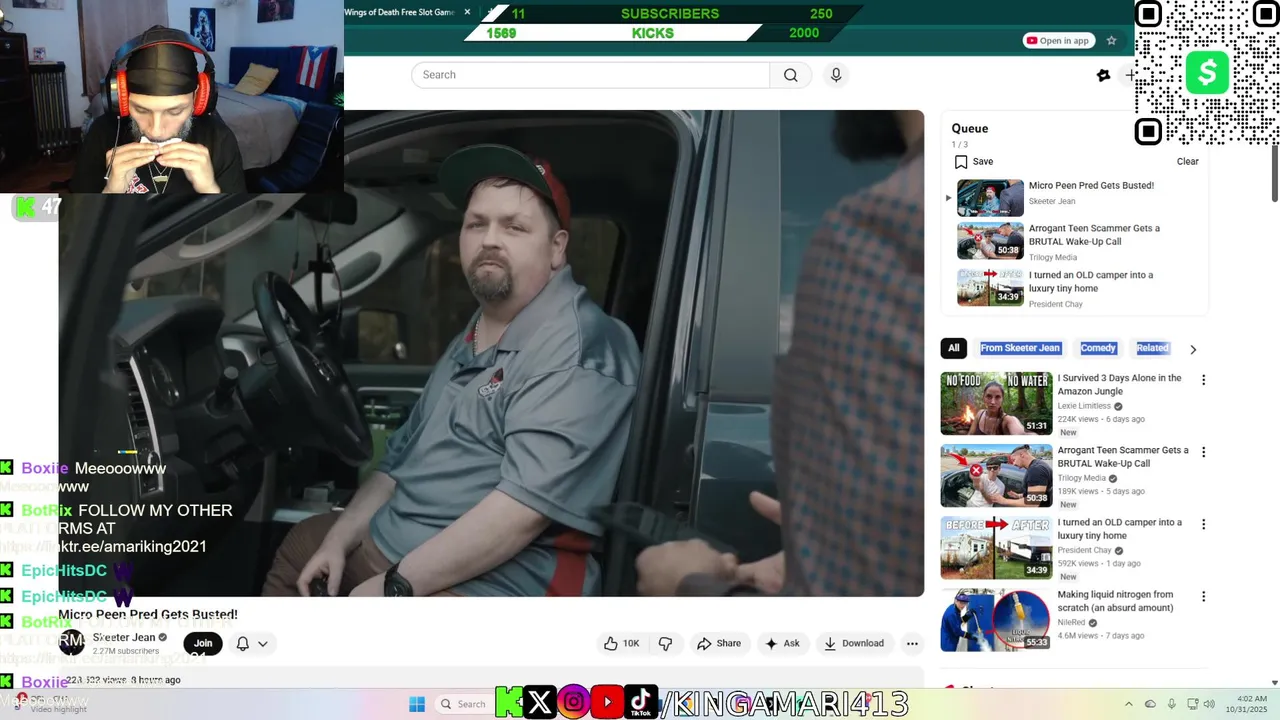
Task: Open the Windows taskbar Search box
Action: 464,704
